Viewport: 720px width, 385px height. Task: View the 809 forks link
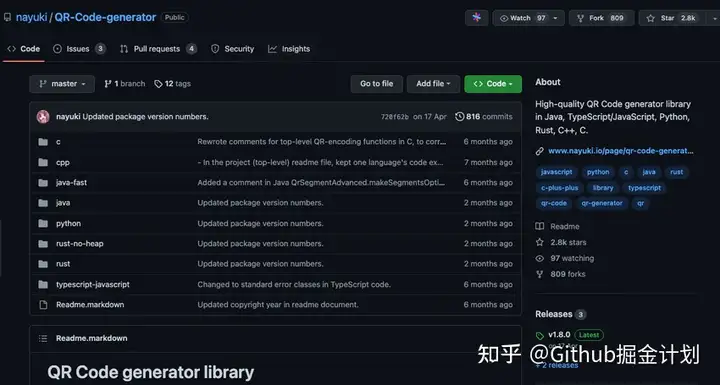pos(568,274)
